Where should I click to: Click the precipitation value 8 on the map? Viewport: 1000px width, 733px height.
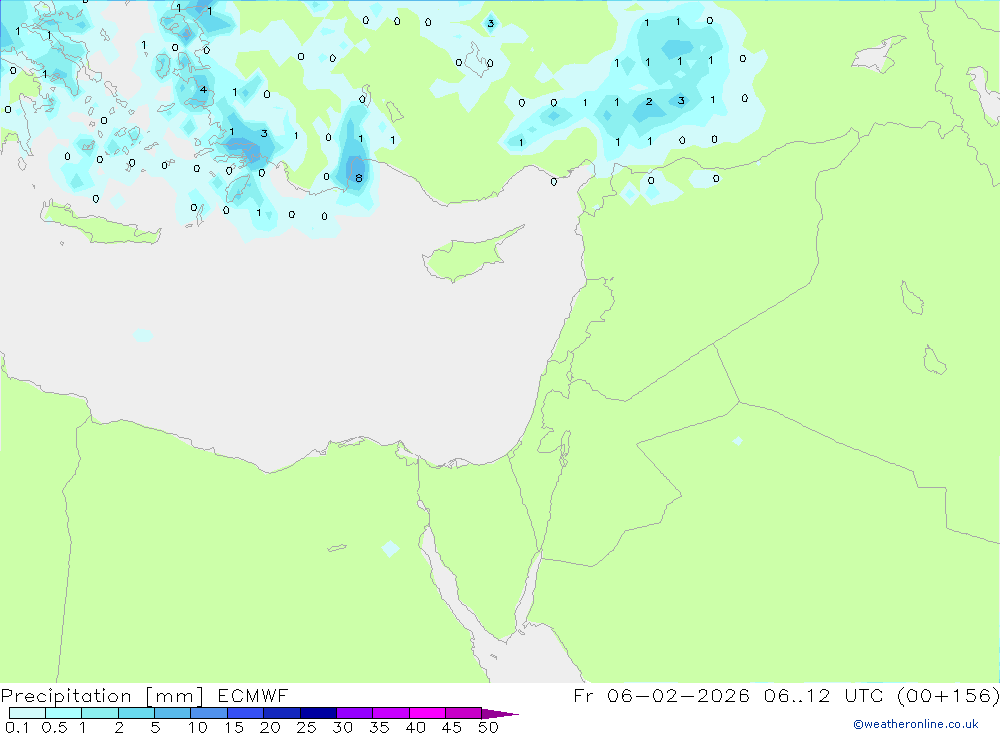pos(358,178)
